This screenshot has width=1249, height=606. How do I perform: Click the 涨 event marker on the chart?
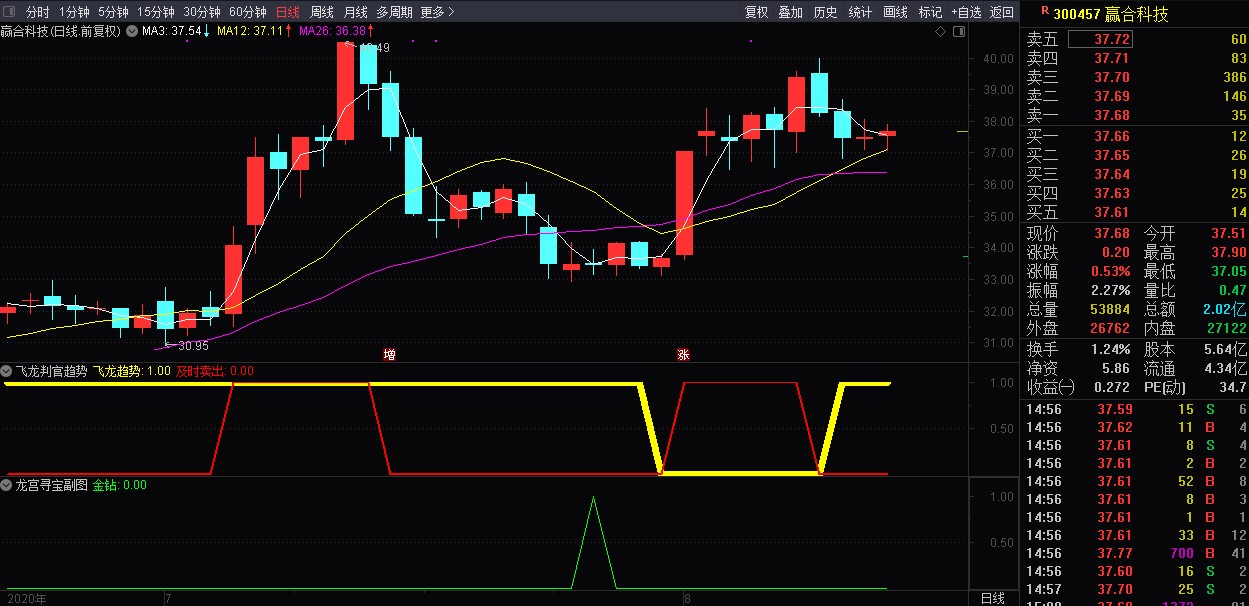click(x=684, y=354)
